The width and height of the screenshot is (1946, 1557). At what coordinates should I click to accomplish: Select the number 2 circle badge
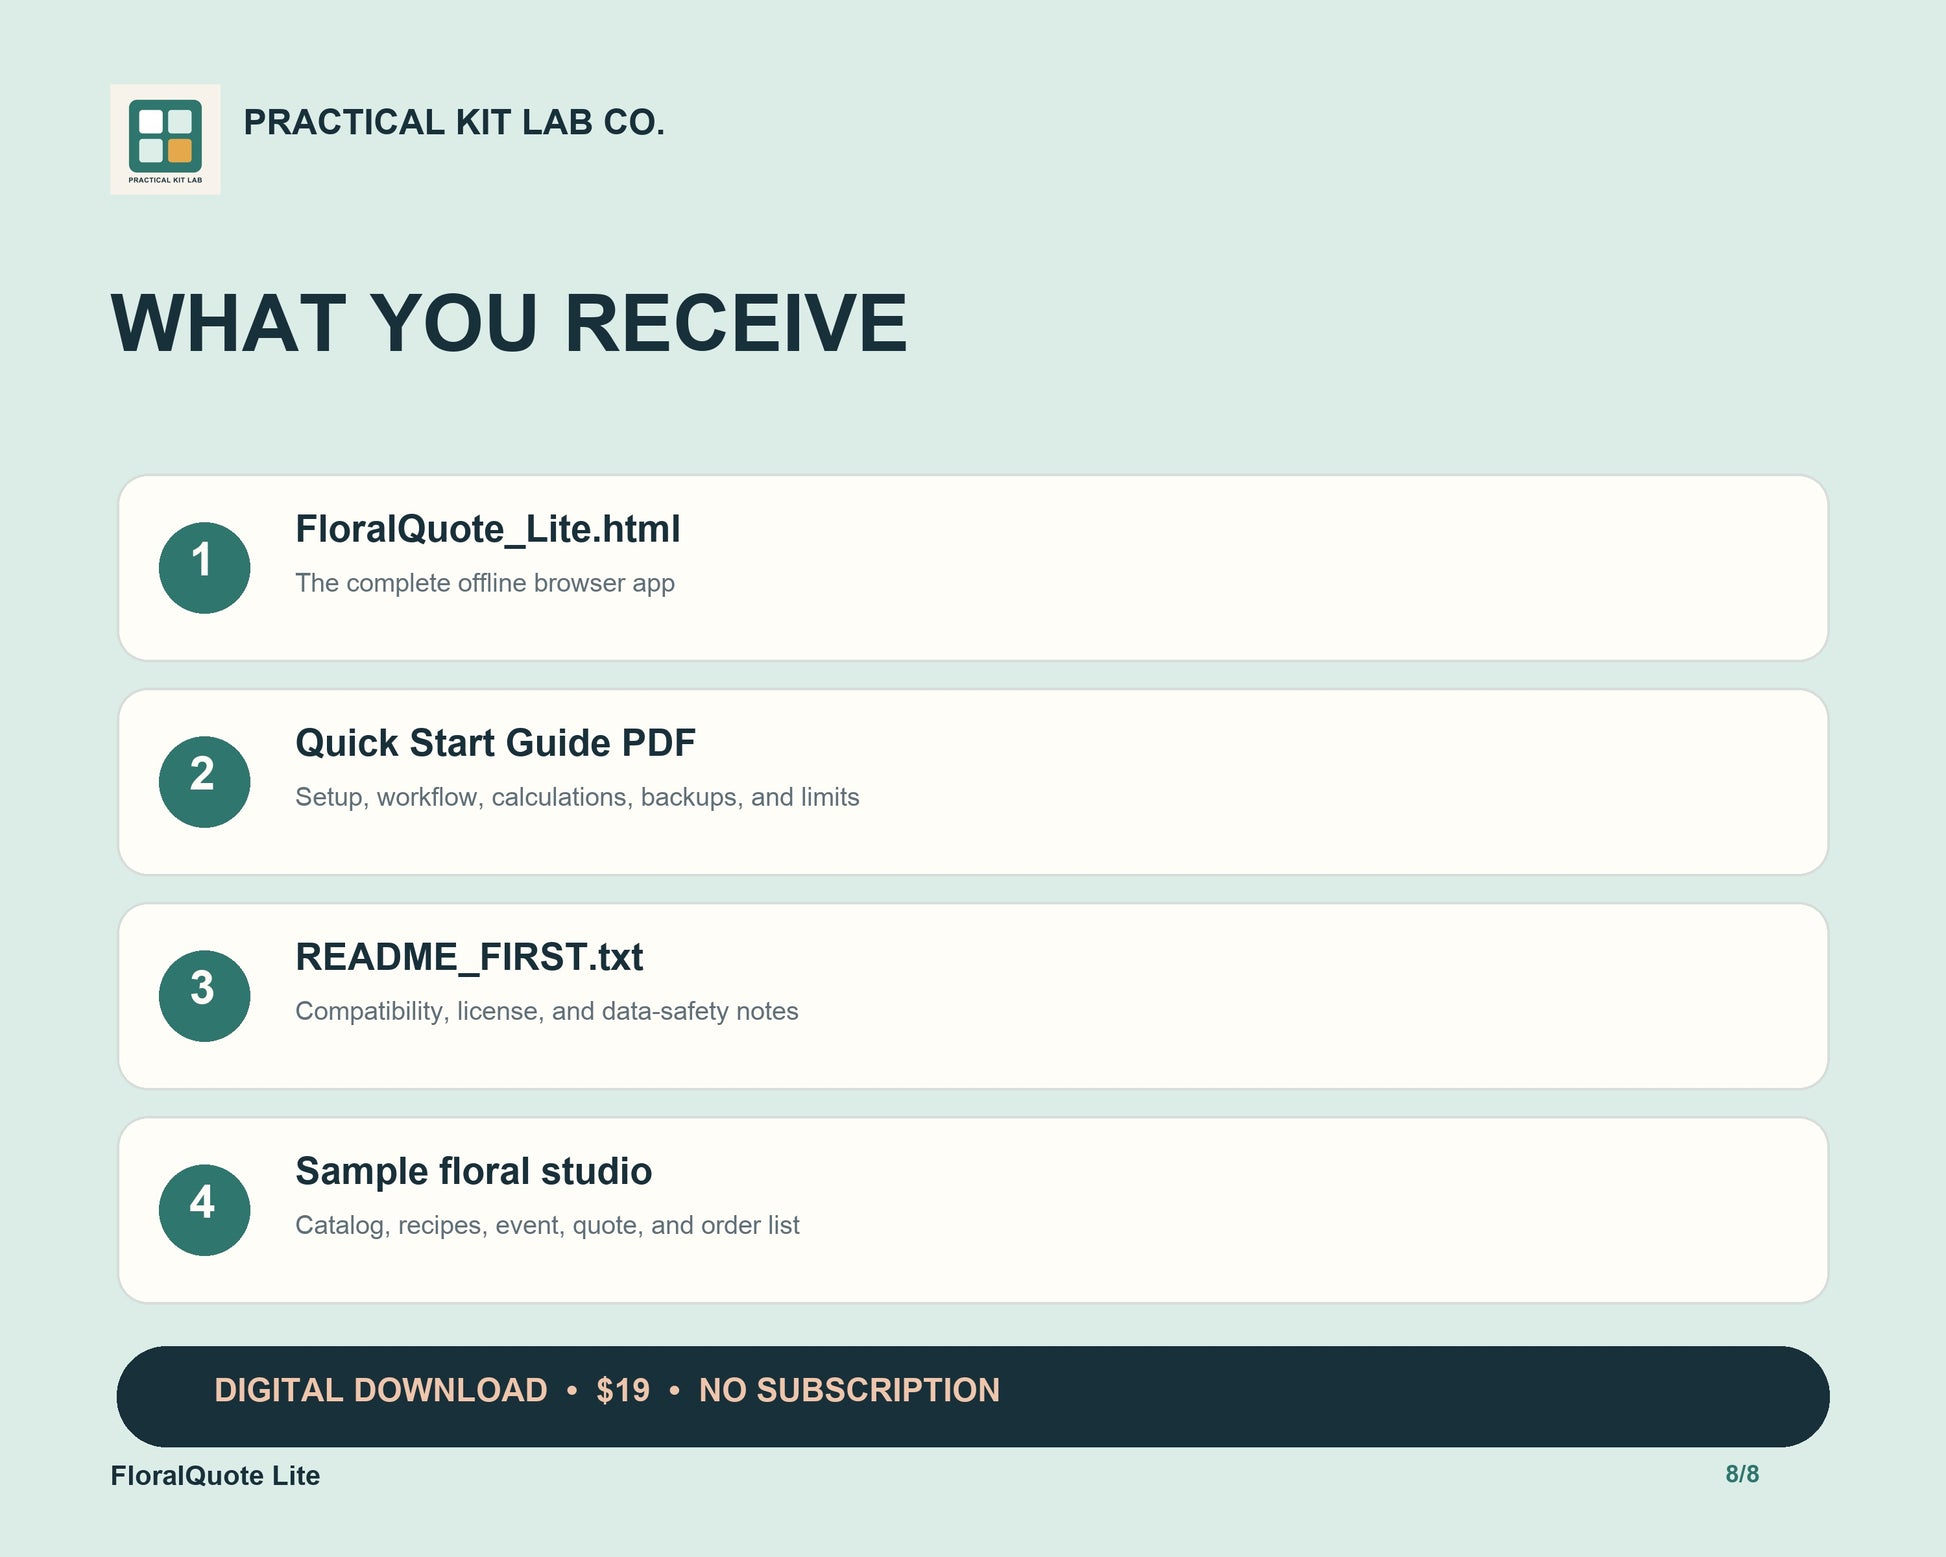pos(204,781)
